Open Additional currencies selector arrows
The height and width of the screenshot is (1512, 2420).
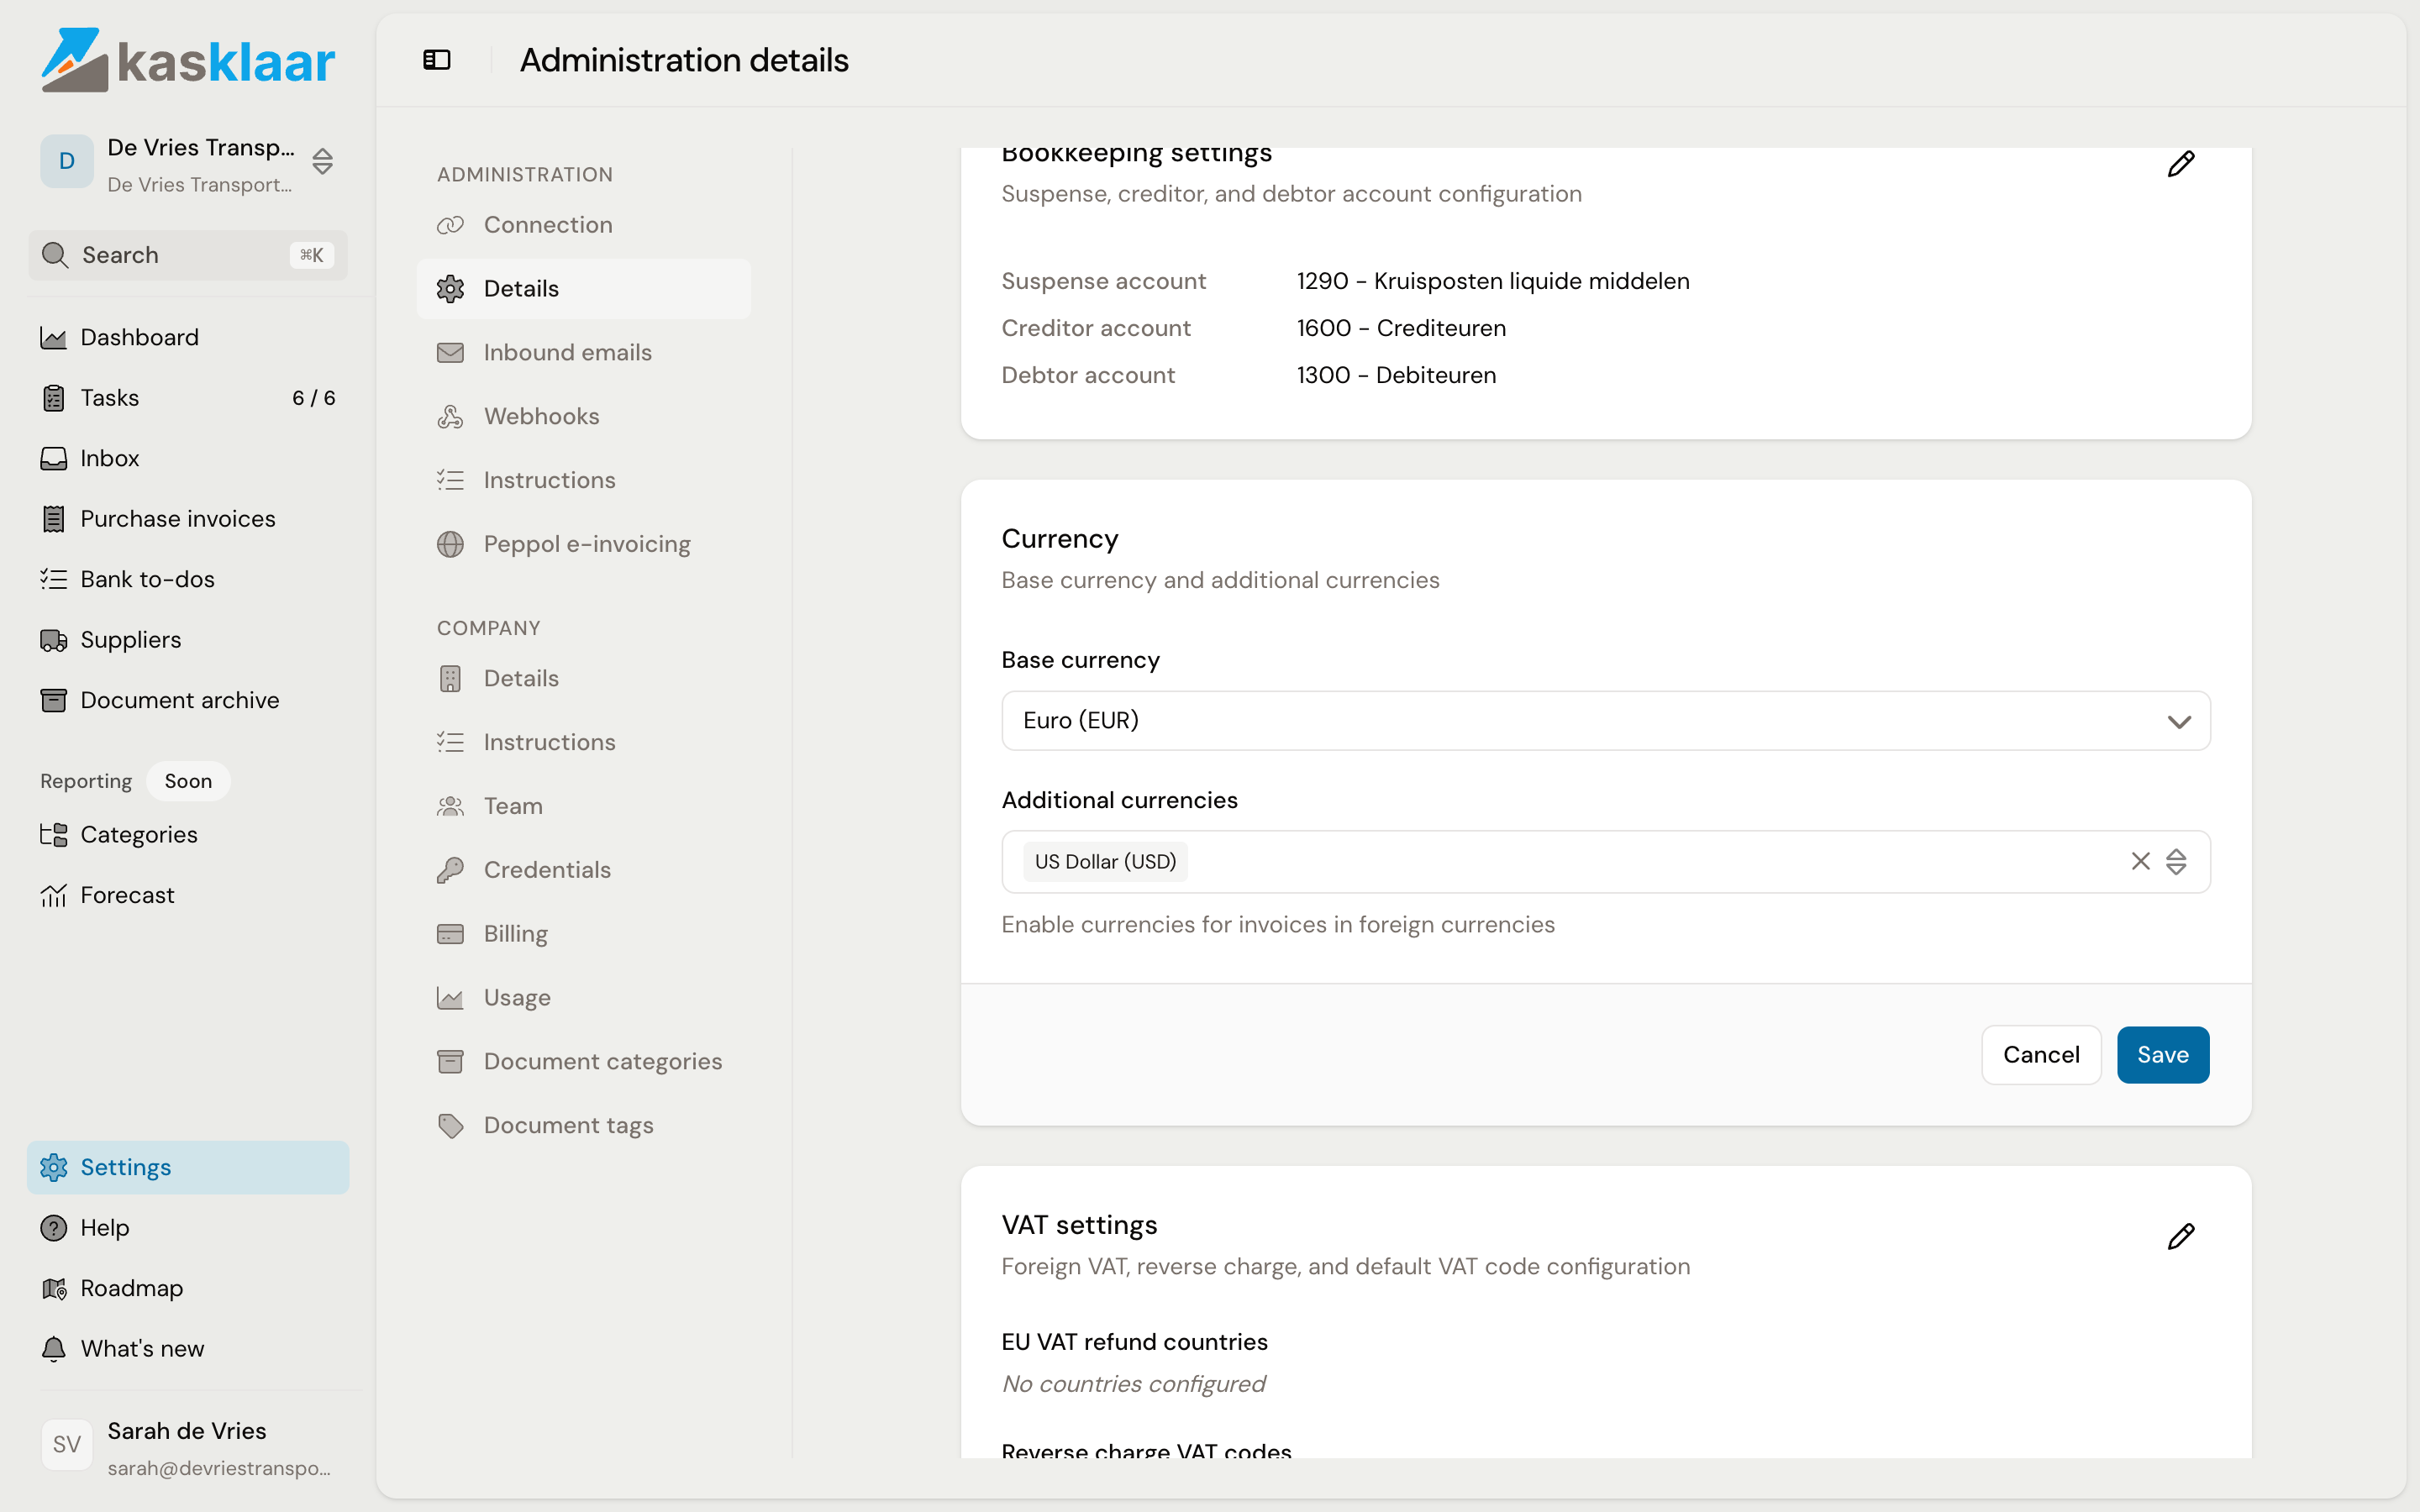point(2176,861)
